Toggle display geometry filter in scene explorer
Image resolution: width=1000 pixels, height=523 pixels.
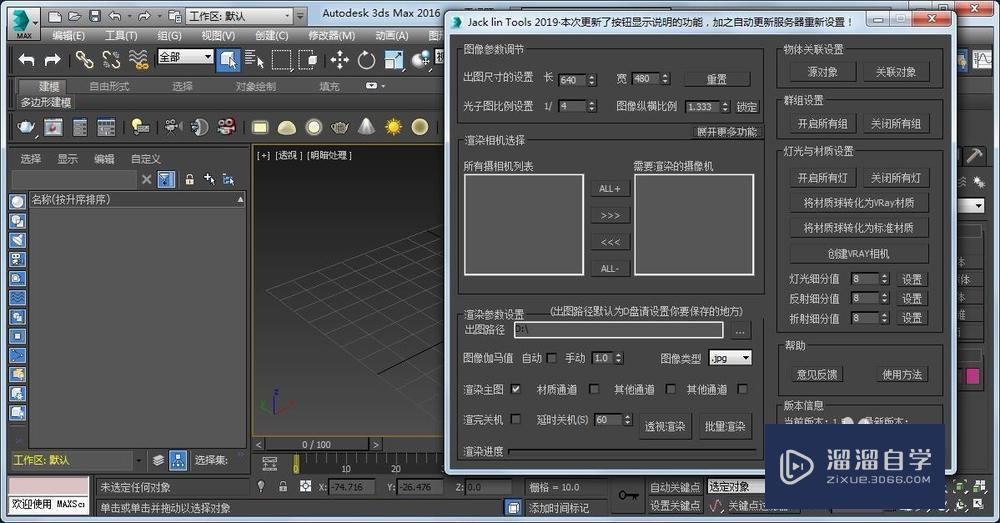point(17,202)
